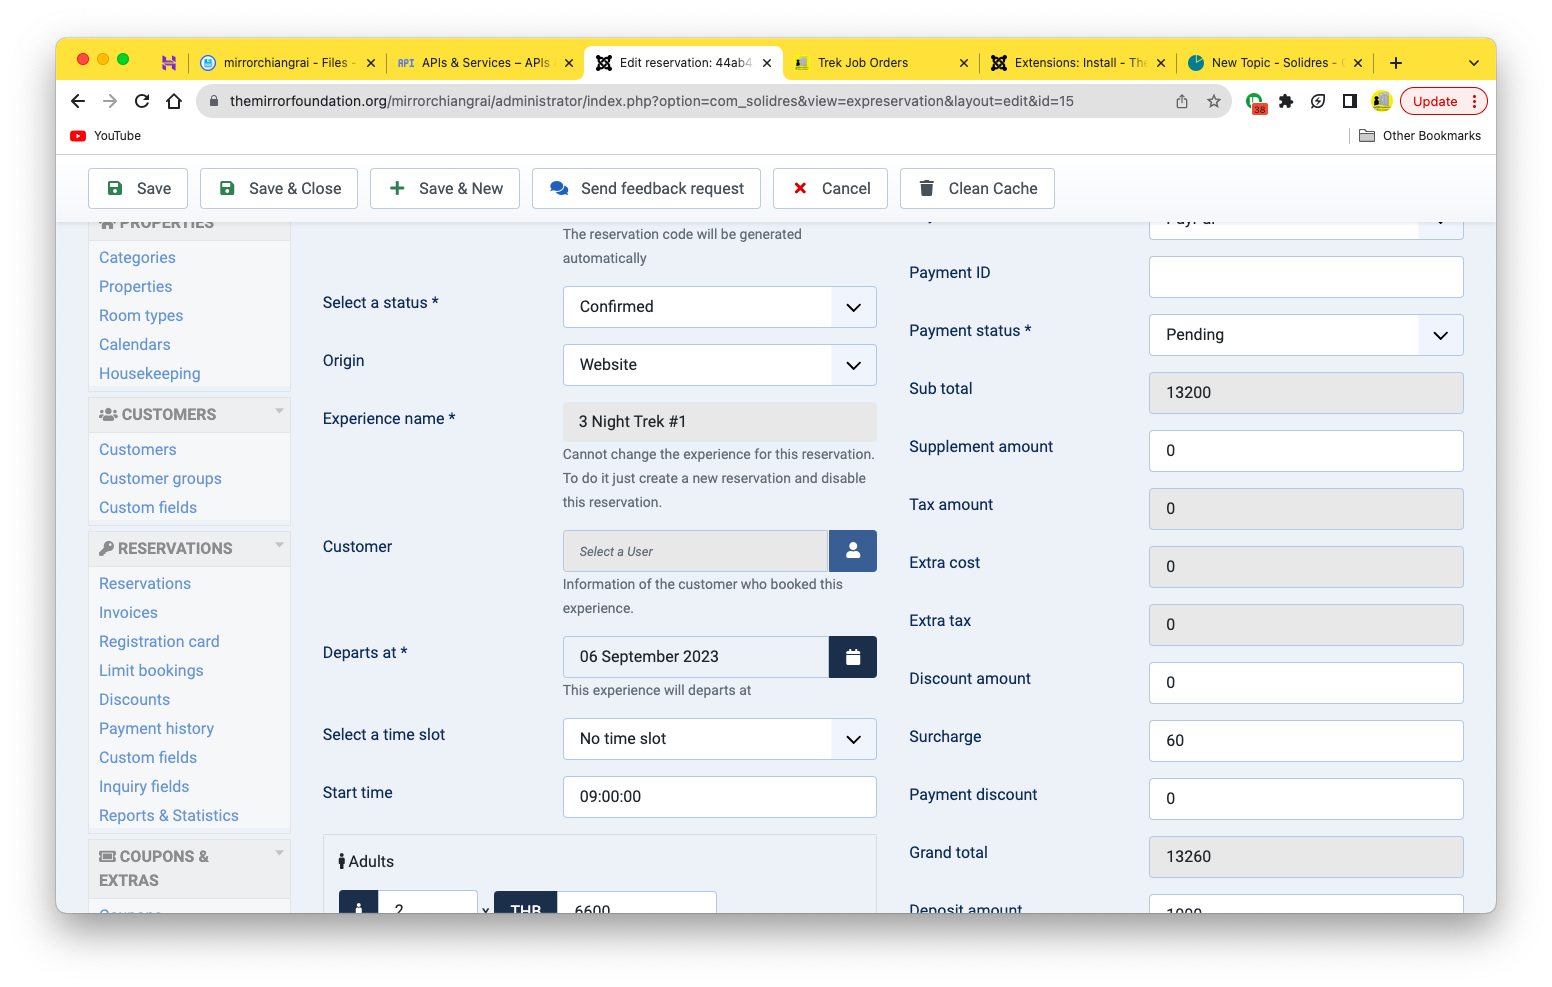Open the calendar picker for Departs at
The height and width of the screenshot is (987, 1552).
tap(852, 657)
